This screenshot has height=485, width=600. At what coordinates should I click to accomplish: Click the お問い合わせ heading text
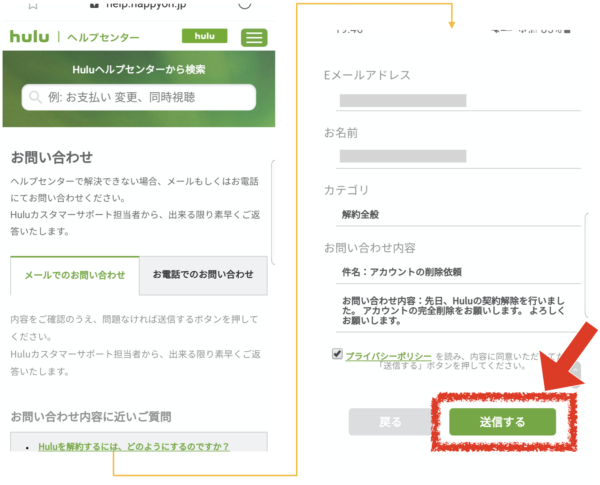tap(52, 157)
